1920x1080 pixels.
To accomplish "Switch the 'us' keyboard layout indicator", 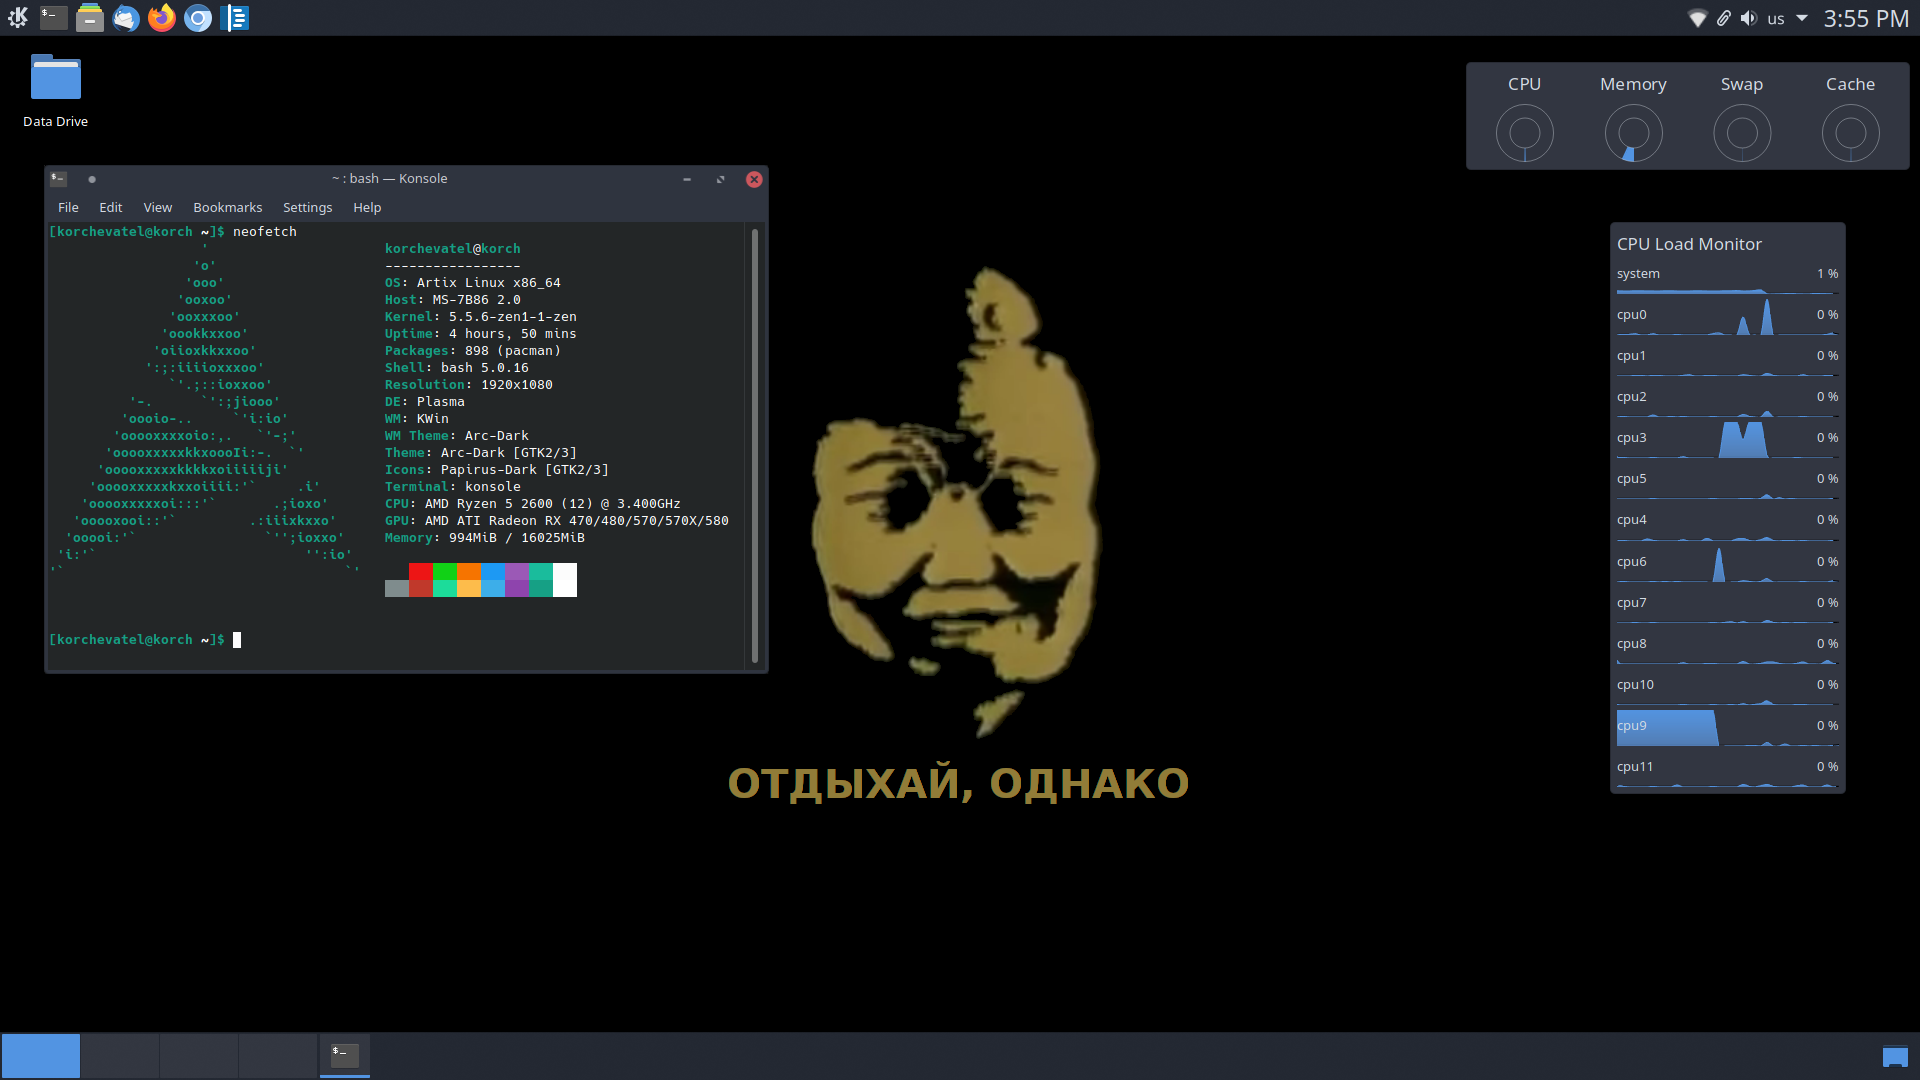I will pyautogui.click(x=1776, y=19).
